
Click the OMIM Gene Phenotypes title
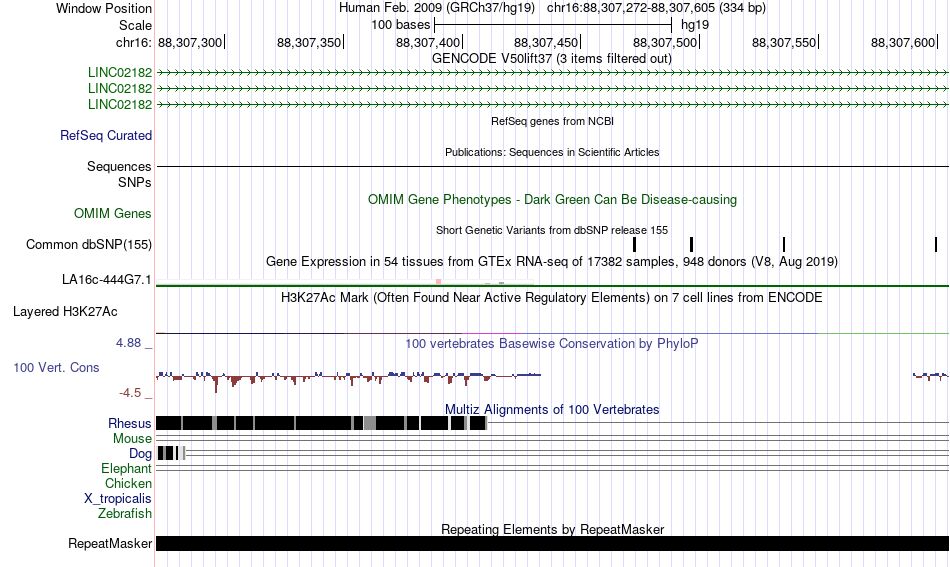click(x=553, y=199)
